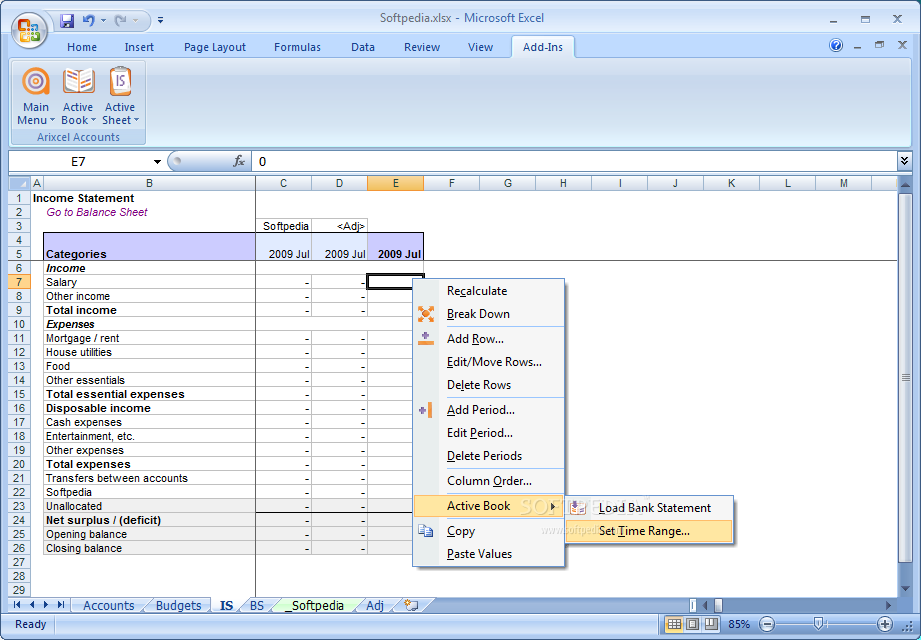921x640 pixels.
Task: Click the horizontal scrollbar right arrow
Action: [889, 605]
